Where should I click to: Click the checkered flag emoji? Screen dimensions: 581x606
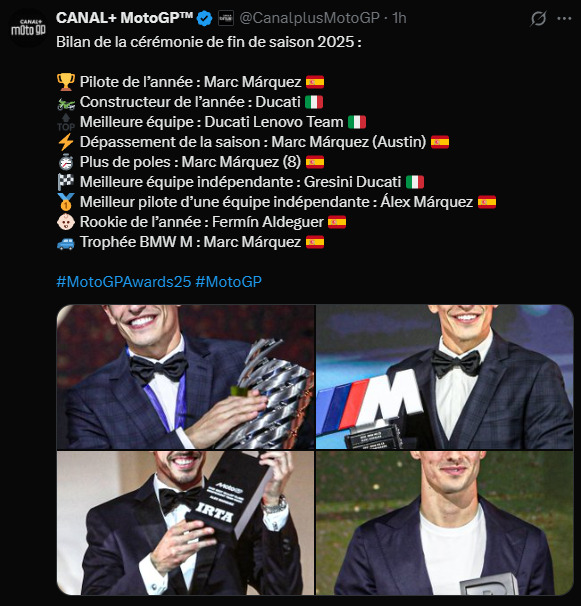(66, 182)
